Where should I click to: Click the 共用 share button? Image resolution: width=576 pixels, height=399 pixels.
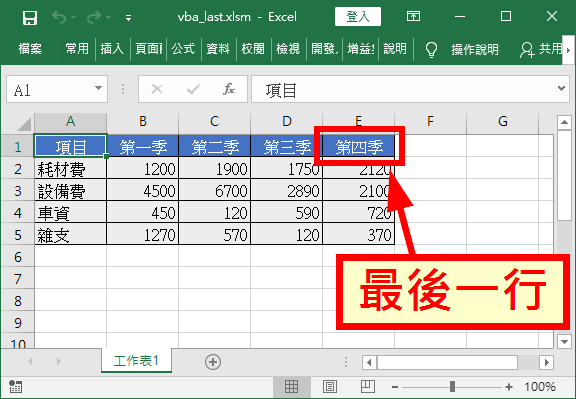541,49
